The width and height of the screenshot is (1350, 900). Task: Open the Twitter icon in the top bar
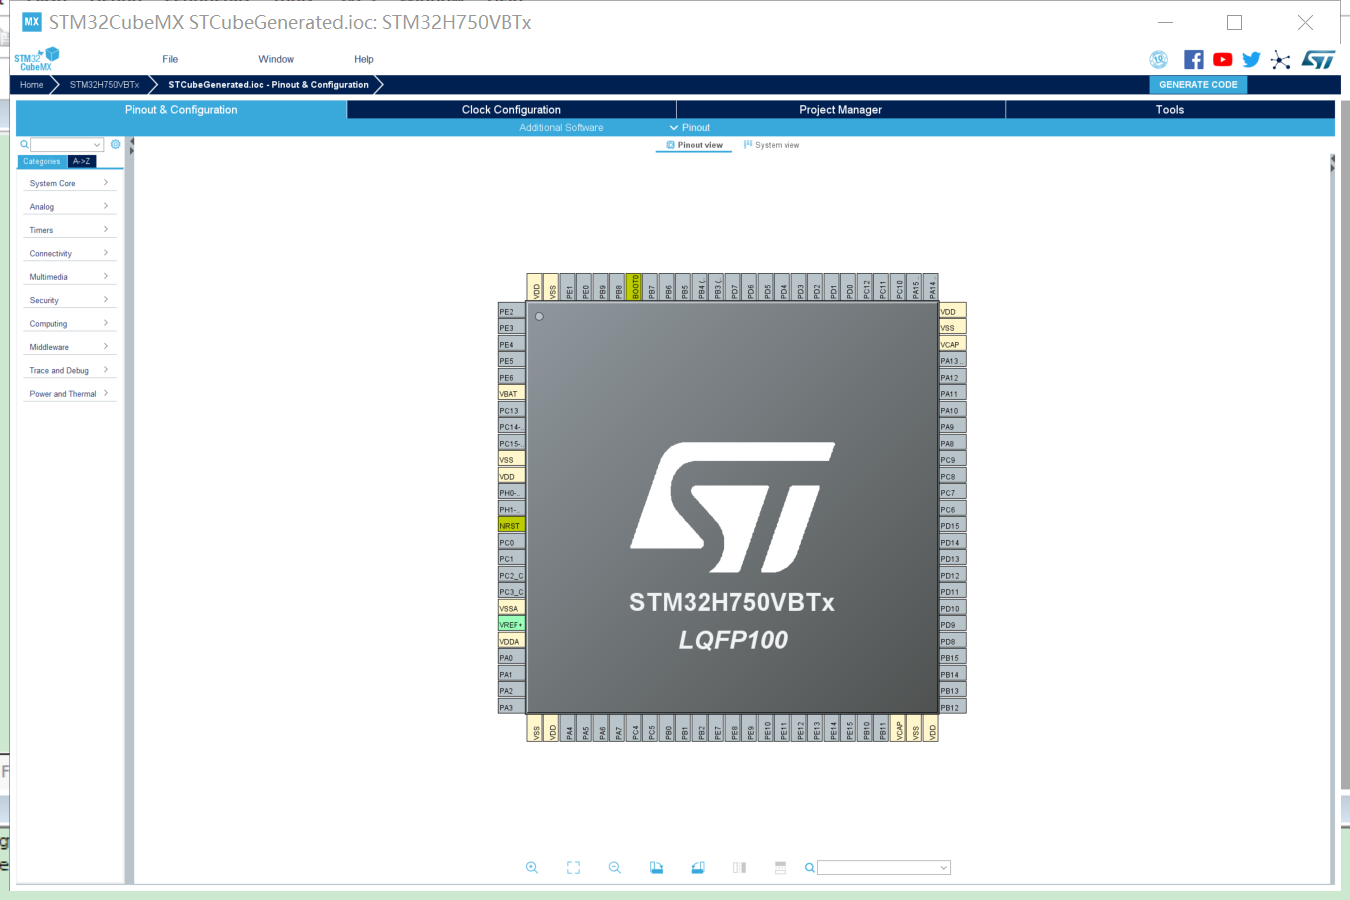pyautogui.click(x=1251, y=59)
